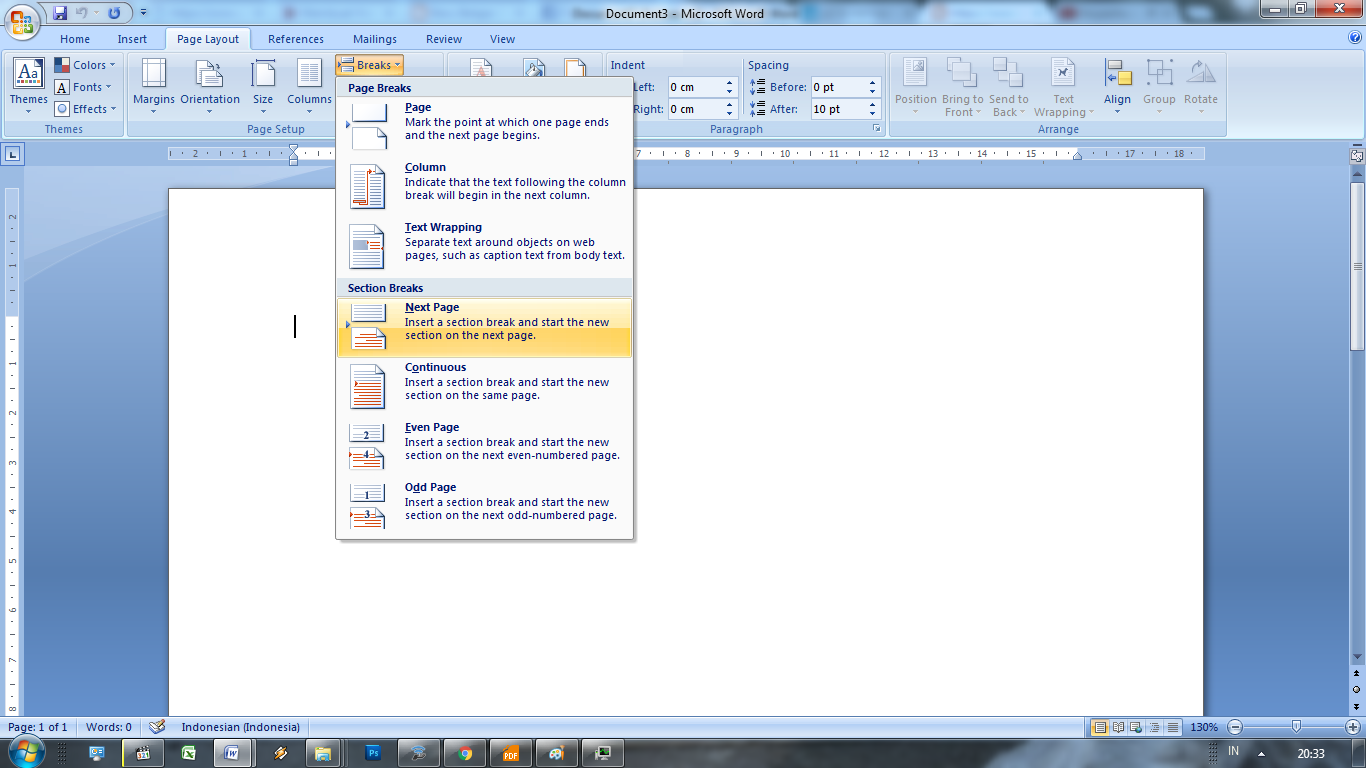Open Photoshop from the taskbar
This screenshot has width=1366, height=768.
[373, 753]
